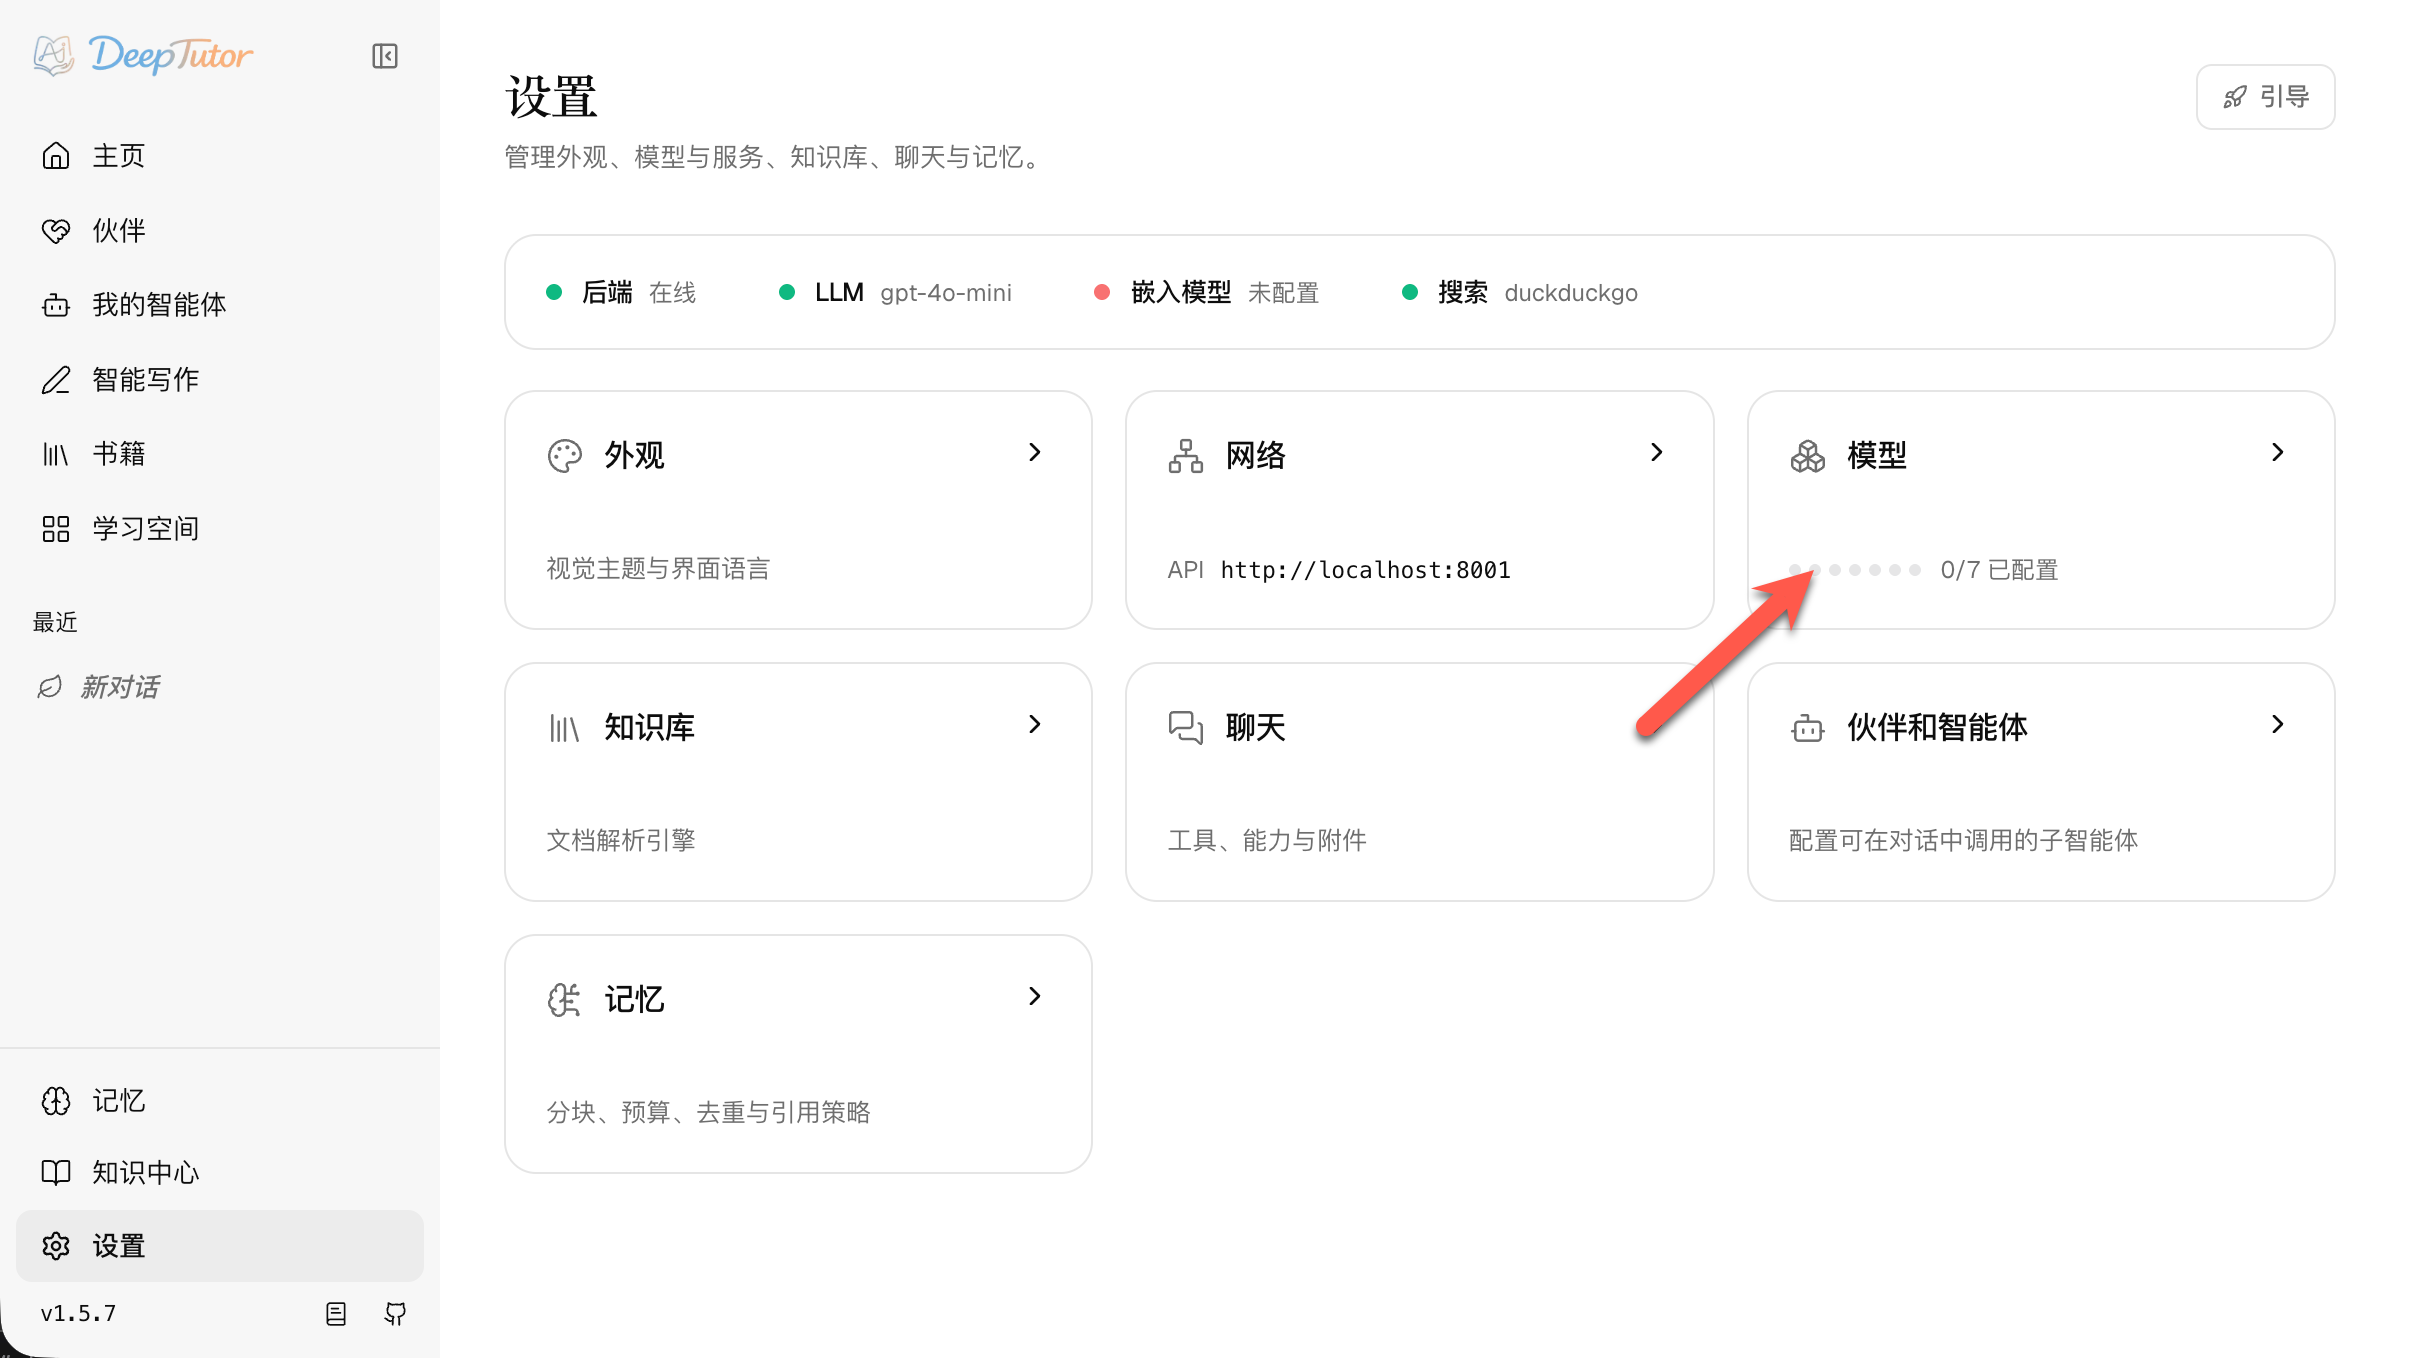This screenshot has height=1358, width=2422.
Task: Open the 外观 settings card title
Action: tap(635, 456)
